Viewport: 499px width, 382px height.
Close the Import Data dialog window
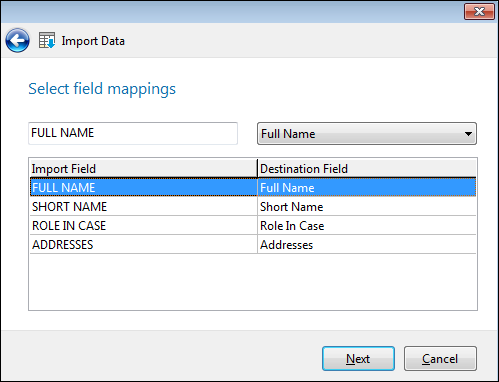479,12
